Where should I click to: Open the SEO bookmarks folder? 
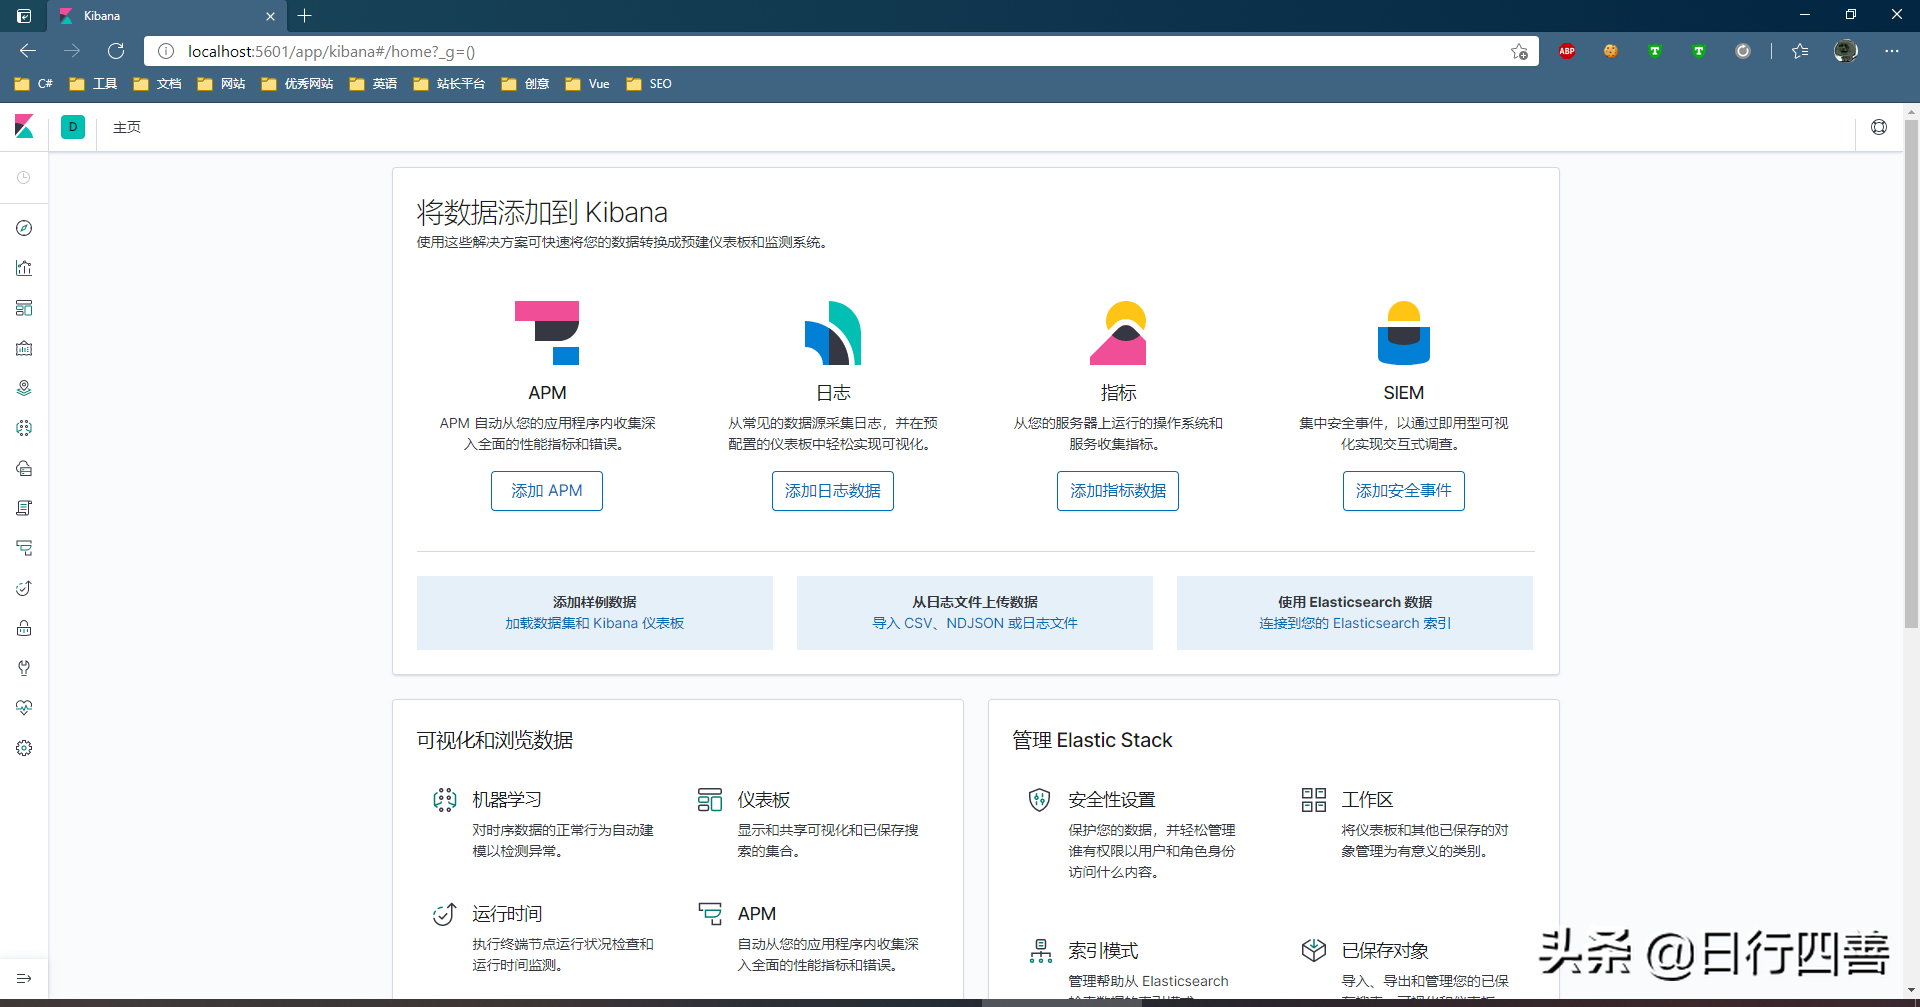[x=649, y=84]
